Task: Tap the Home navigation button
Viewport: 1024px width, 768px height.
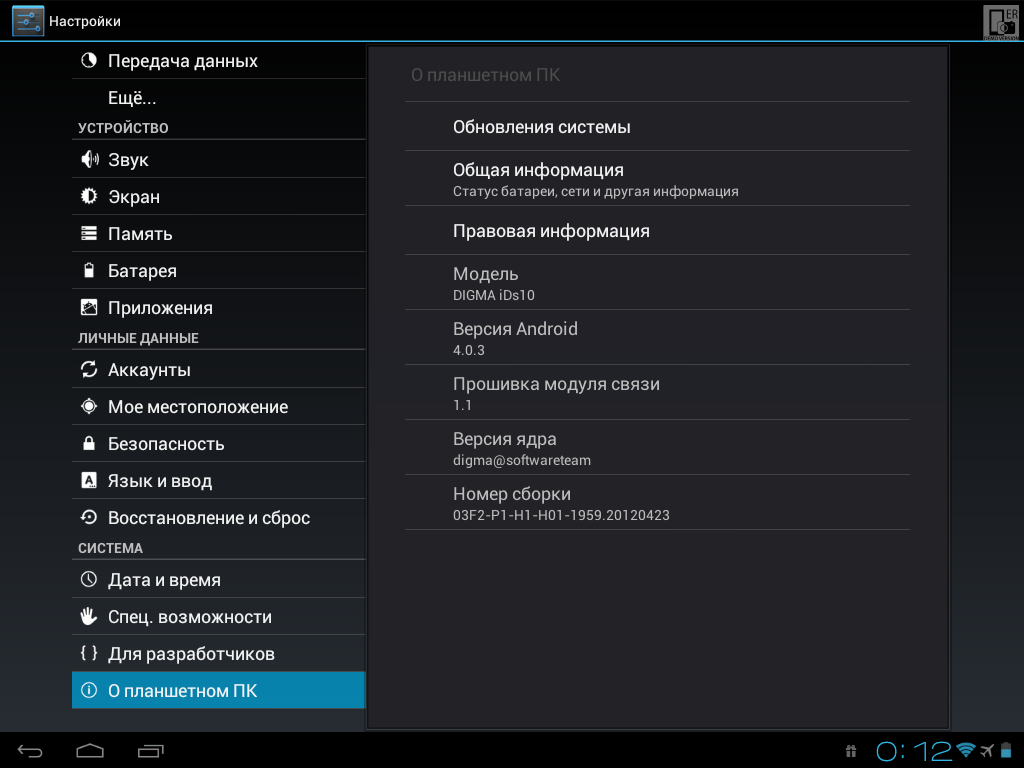Action: click(x=90, y=751)
